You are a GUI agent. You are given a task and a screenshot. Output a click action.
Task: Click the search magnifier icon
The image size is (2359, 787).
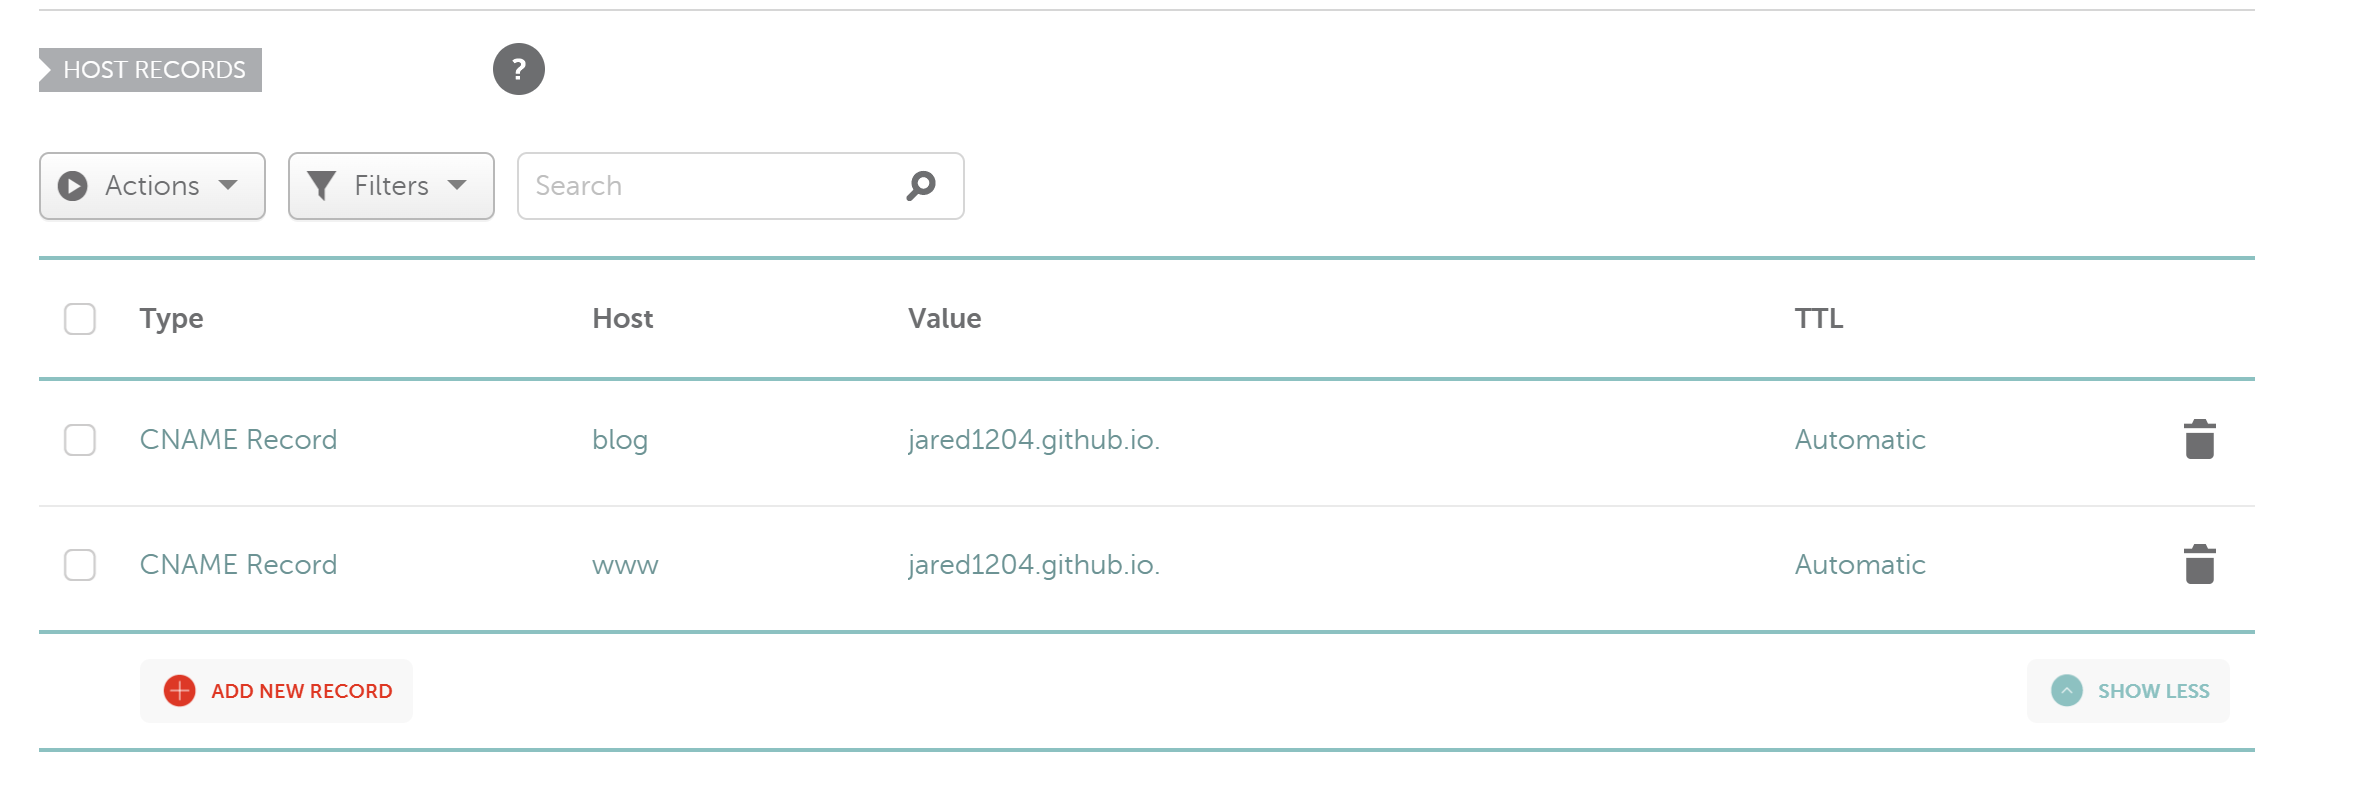click(921, 185)
